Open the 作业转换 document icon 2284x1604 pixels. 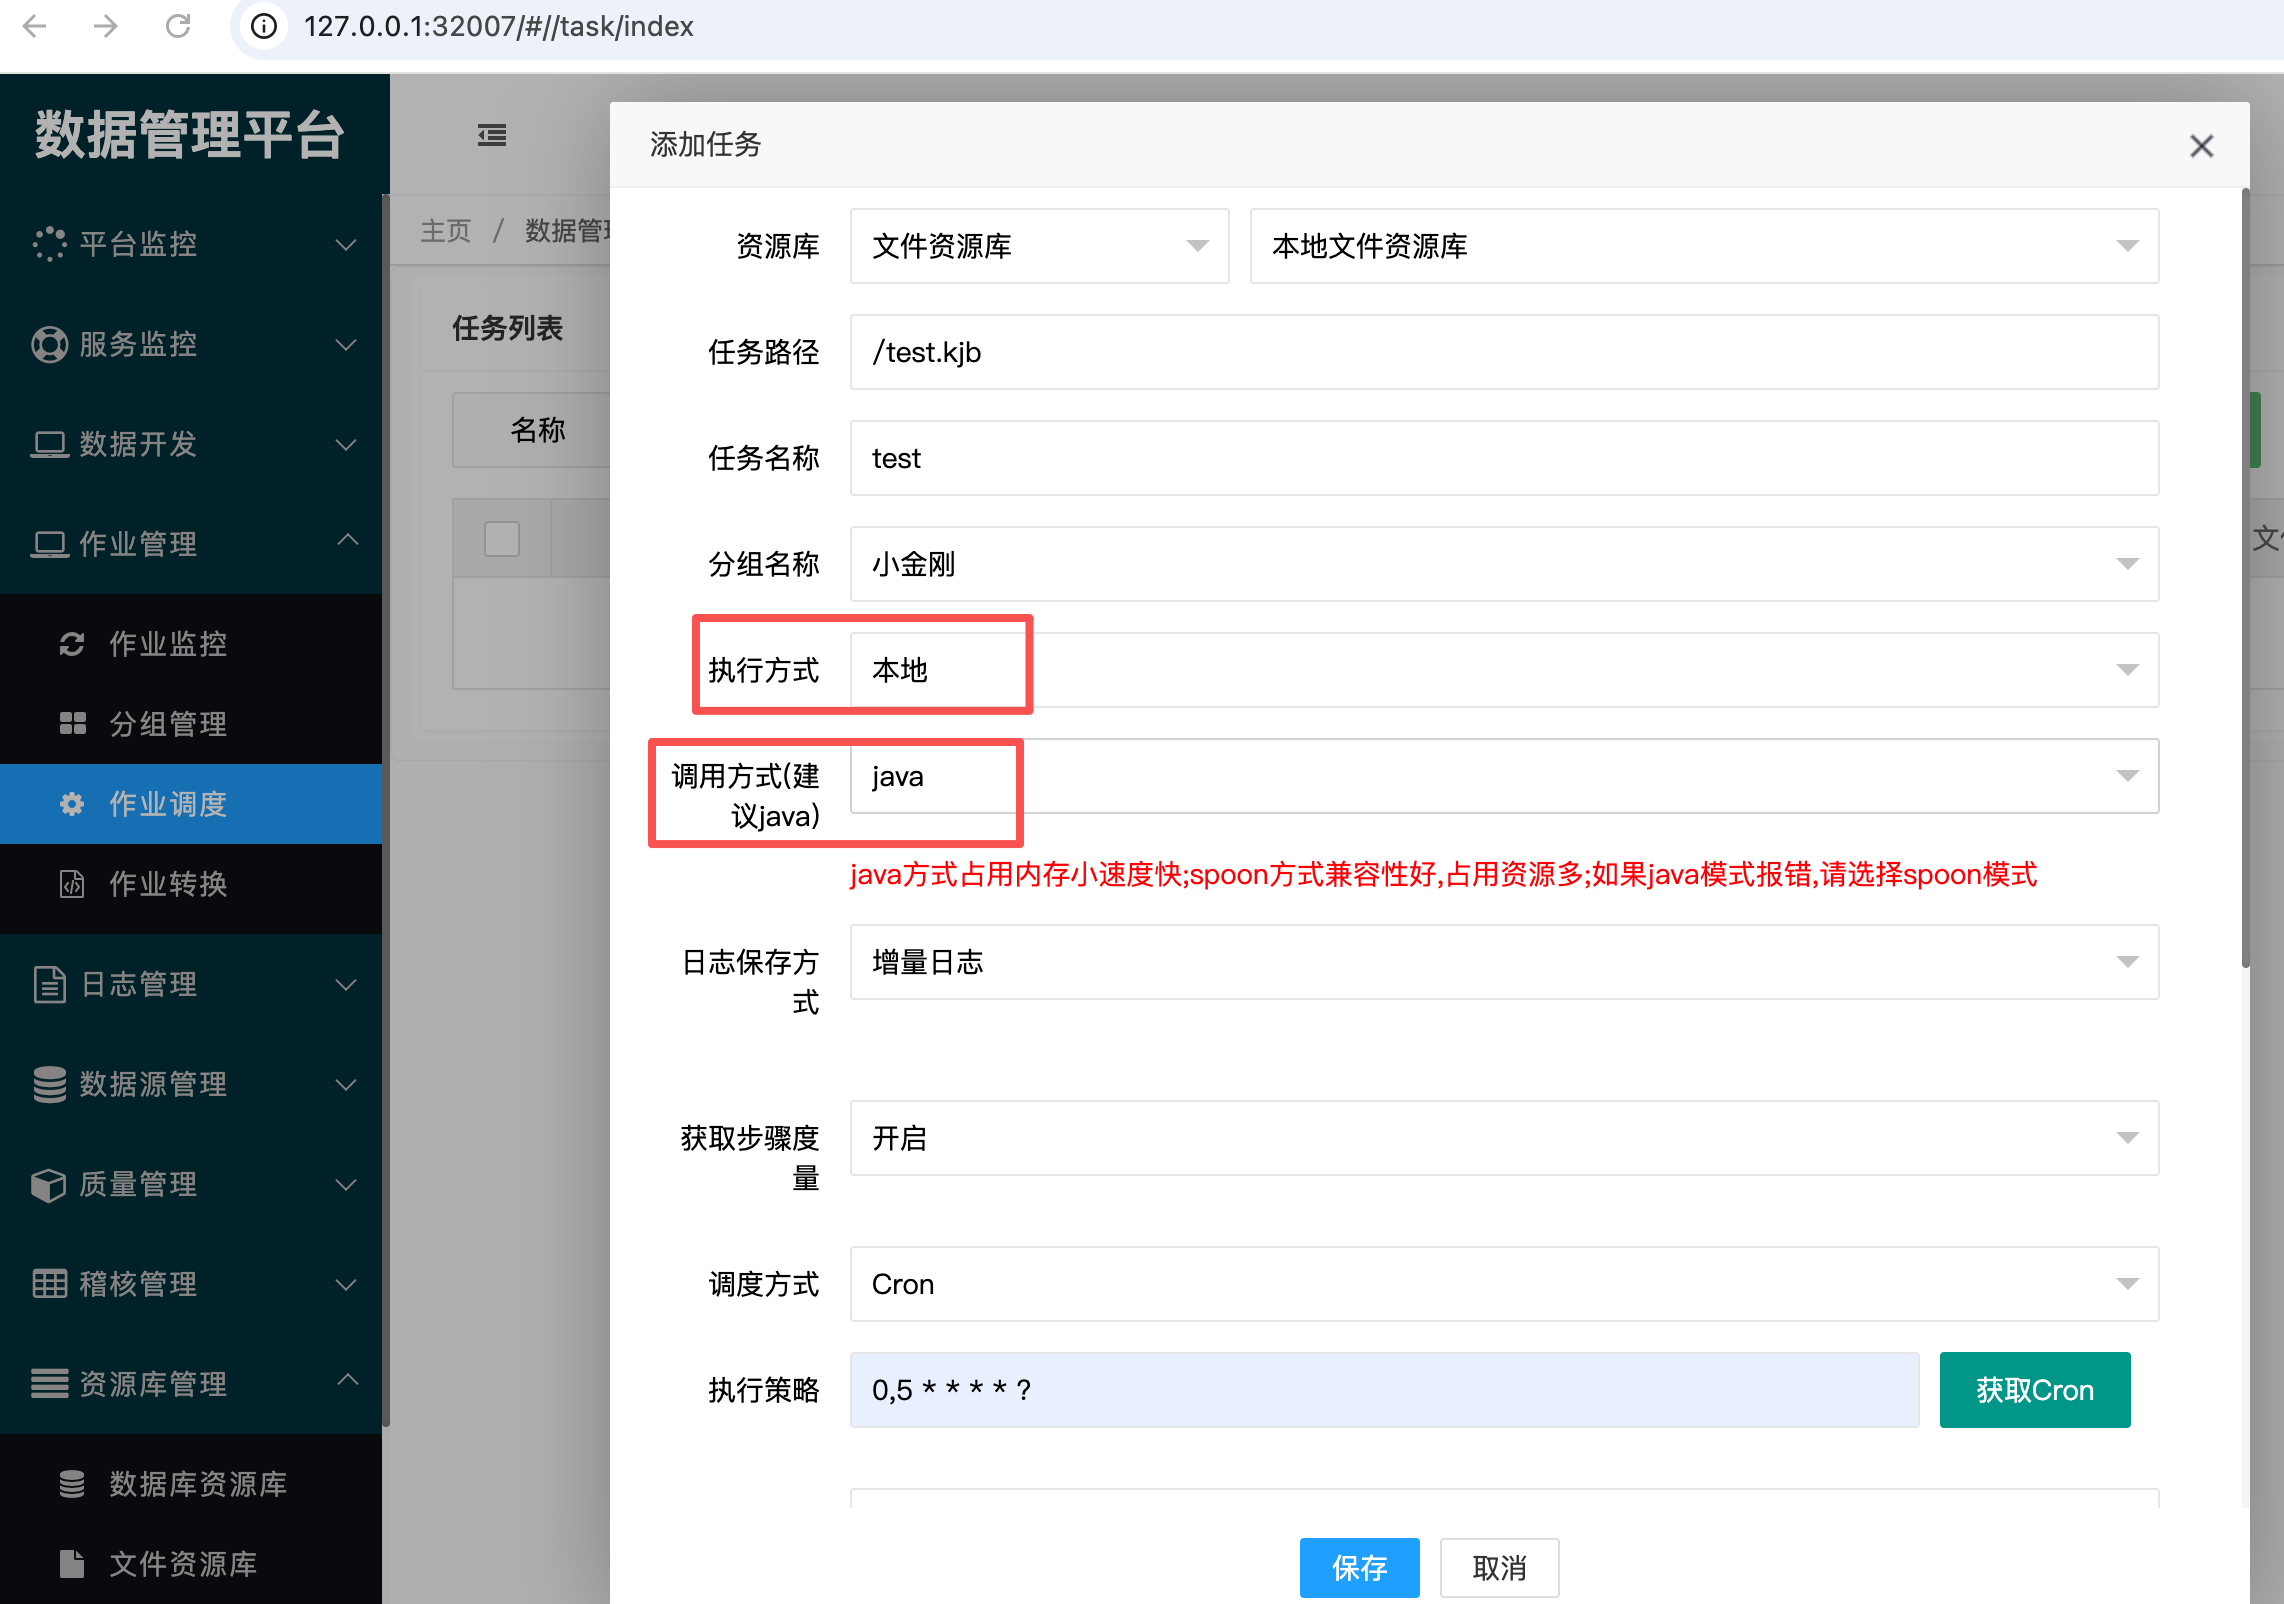72,884
